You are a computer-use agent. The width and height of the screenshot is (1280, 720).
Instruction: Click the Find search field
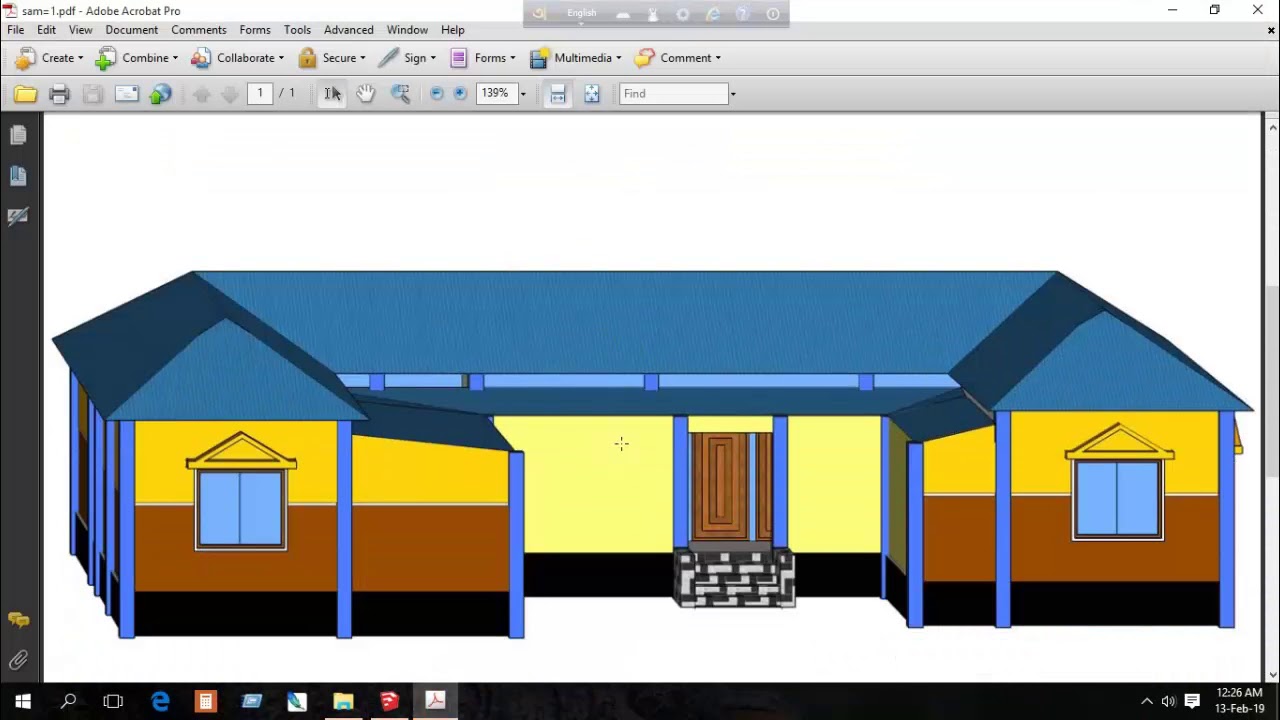point(673,94)
